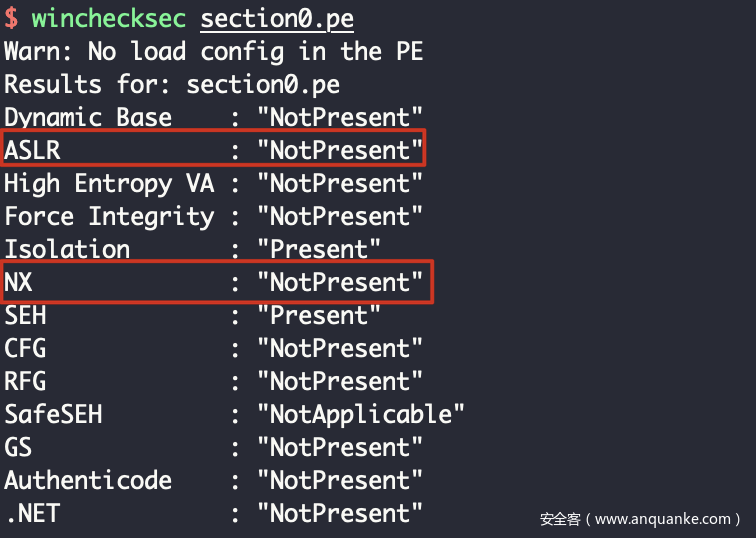Click the Isolation "Present" value

[x=319, y=250]
